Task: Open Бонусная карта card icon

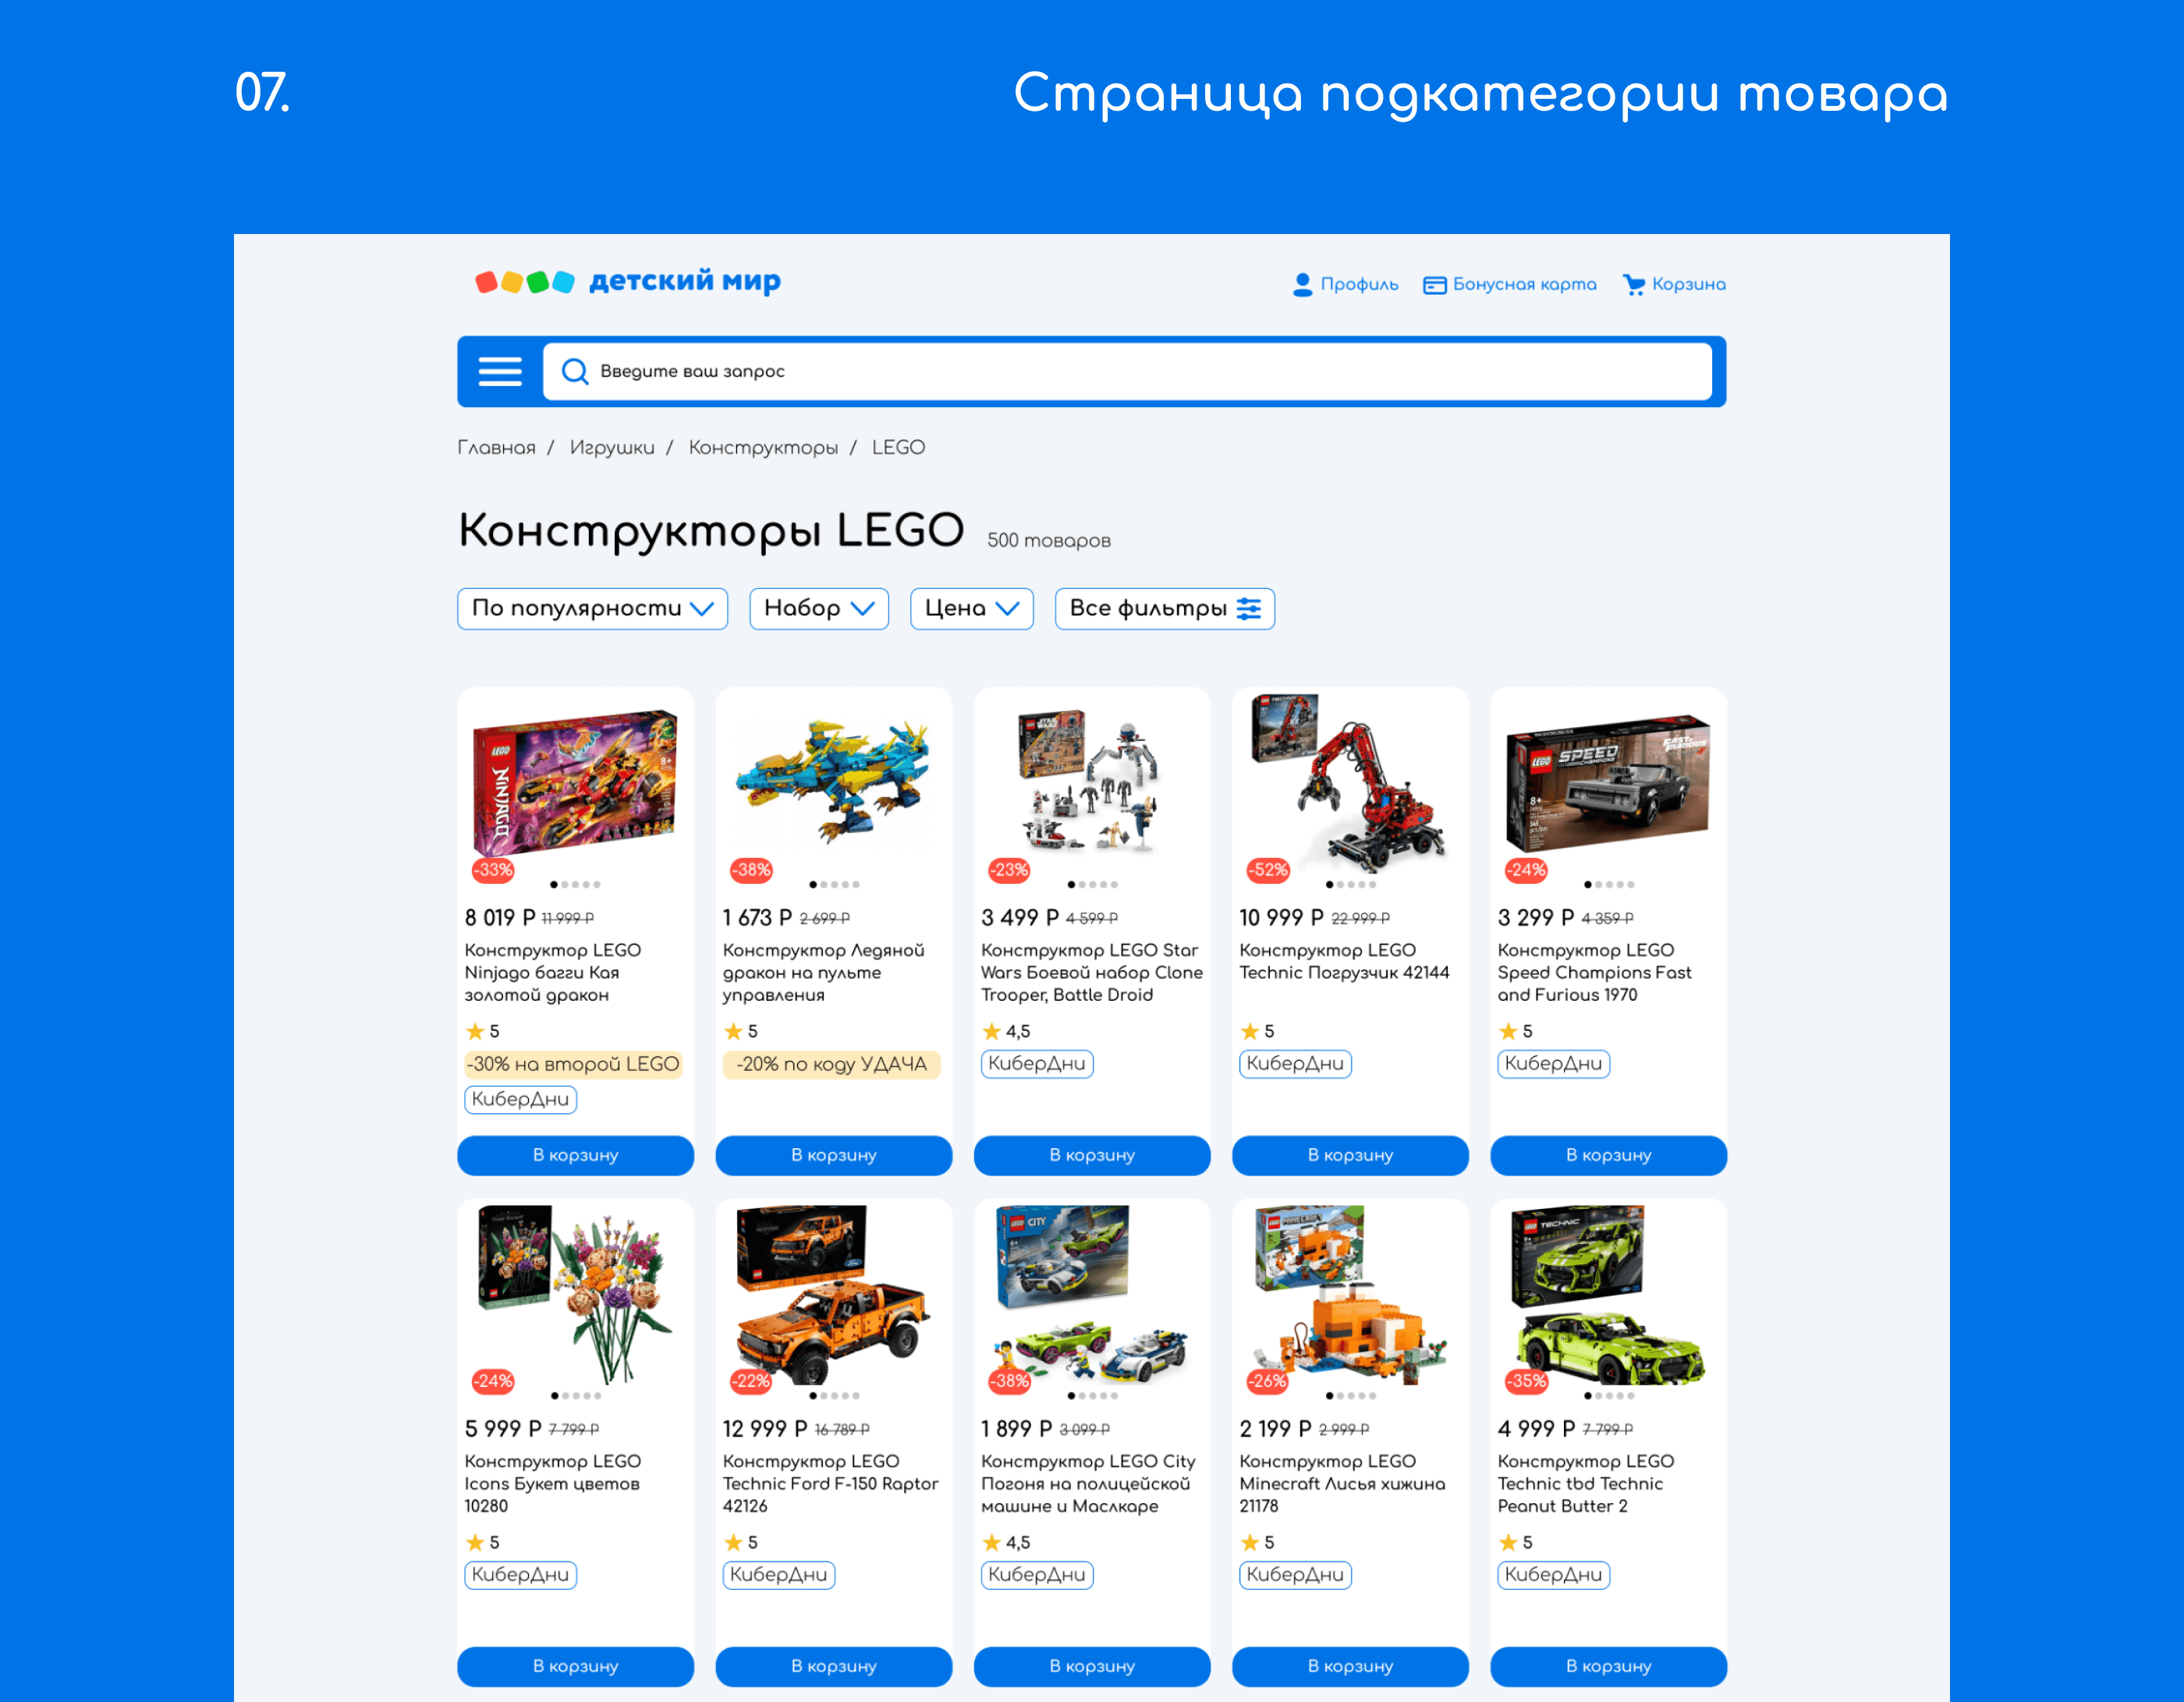Action: click(1435, 286)
